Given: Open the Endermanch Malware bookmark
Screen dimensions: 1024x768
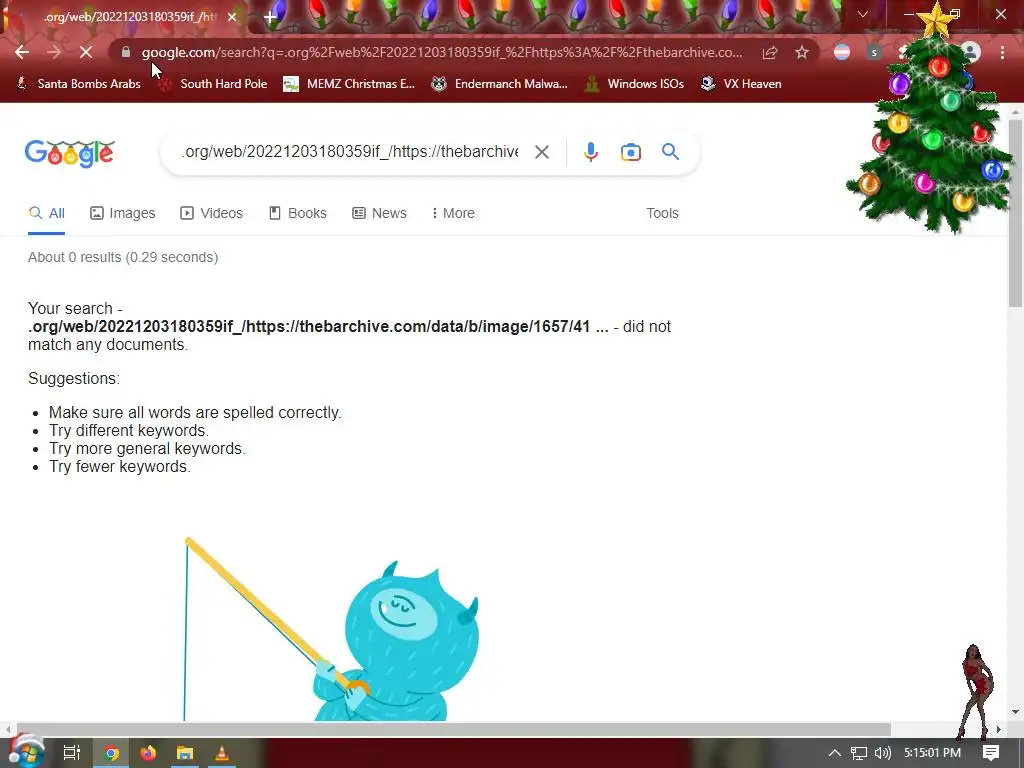Looking at the screenshot, I should click(x=500, y=84).
